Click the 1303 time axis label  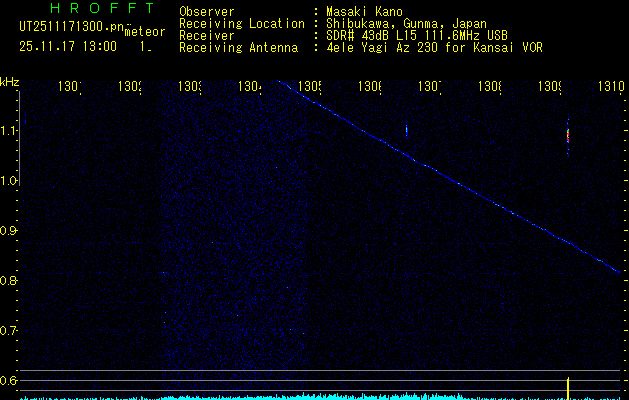[x=190, y=86]
